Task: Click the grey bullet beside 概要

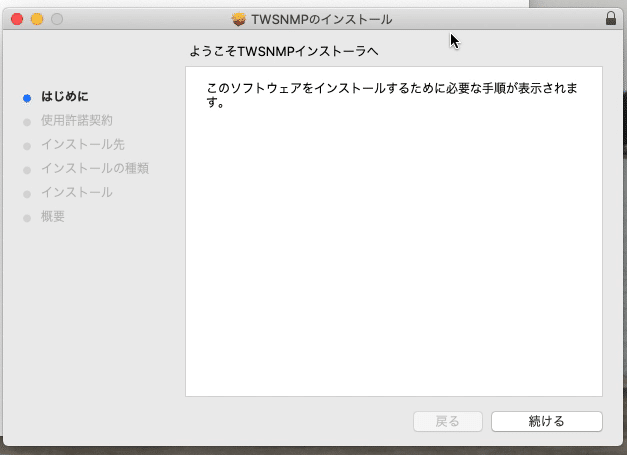Action: [x=27, y=218]
